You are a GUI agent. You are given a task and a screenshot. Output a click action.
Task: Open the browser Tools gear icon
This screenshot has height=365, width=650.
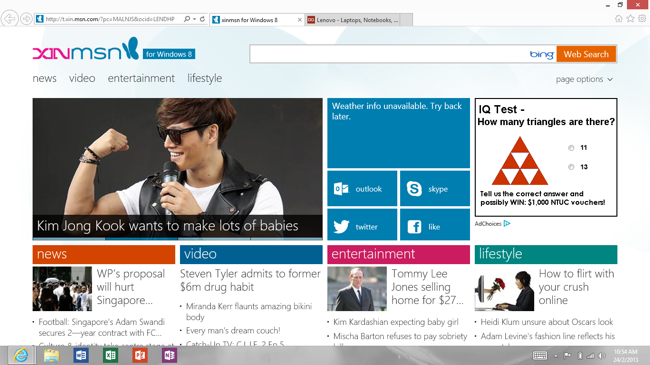click(642, 19)
